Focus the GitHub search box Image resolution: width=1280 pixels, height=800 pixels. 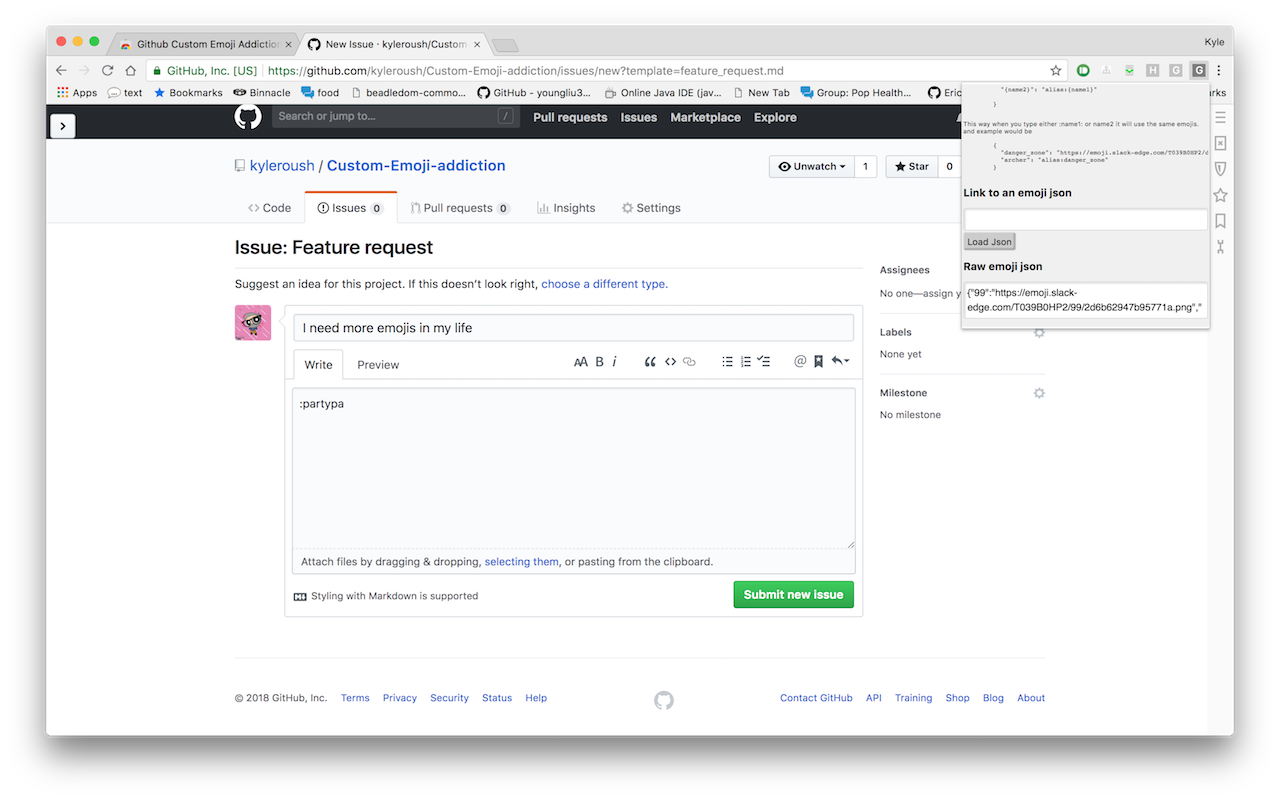(x=396, y=117)
